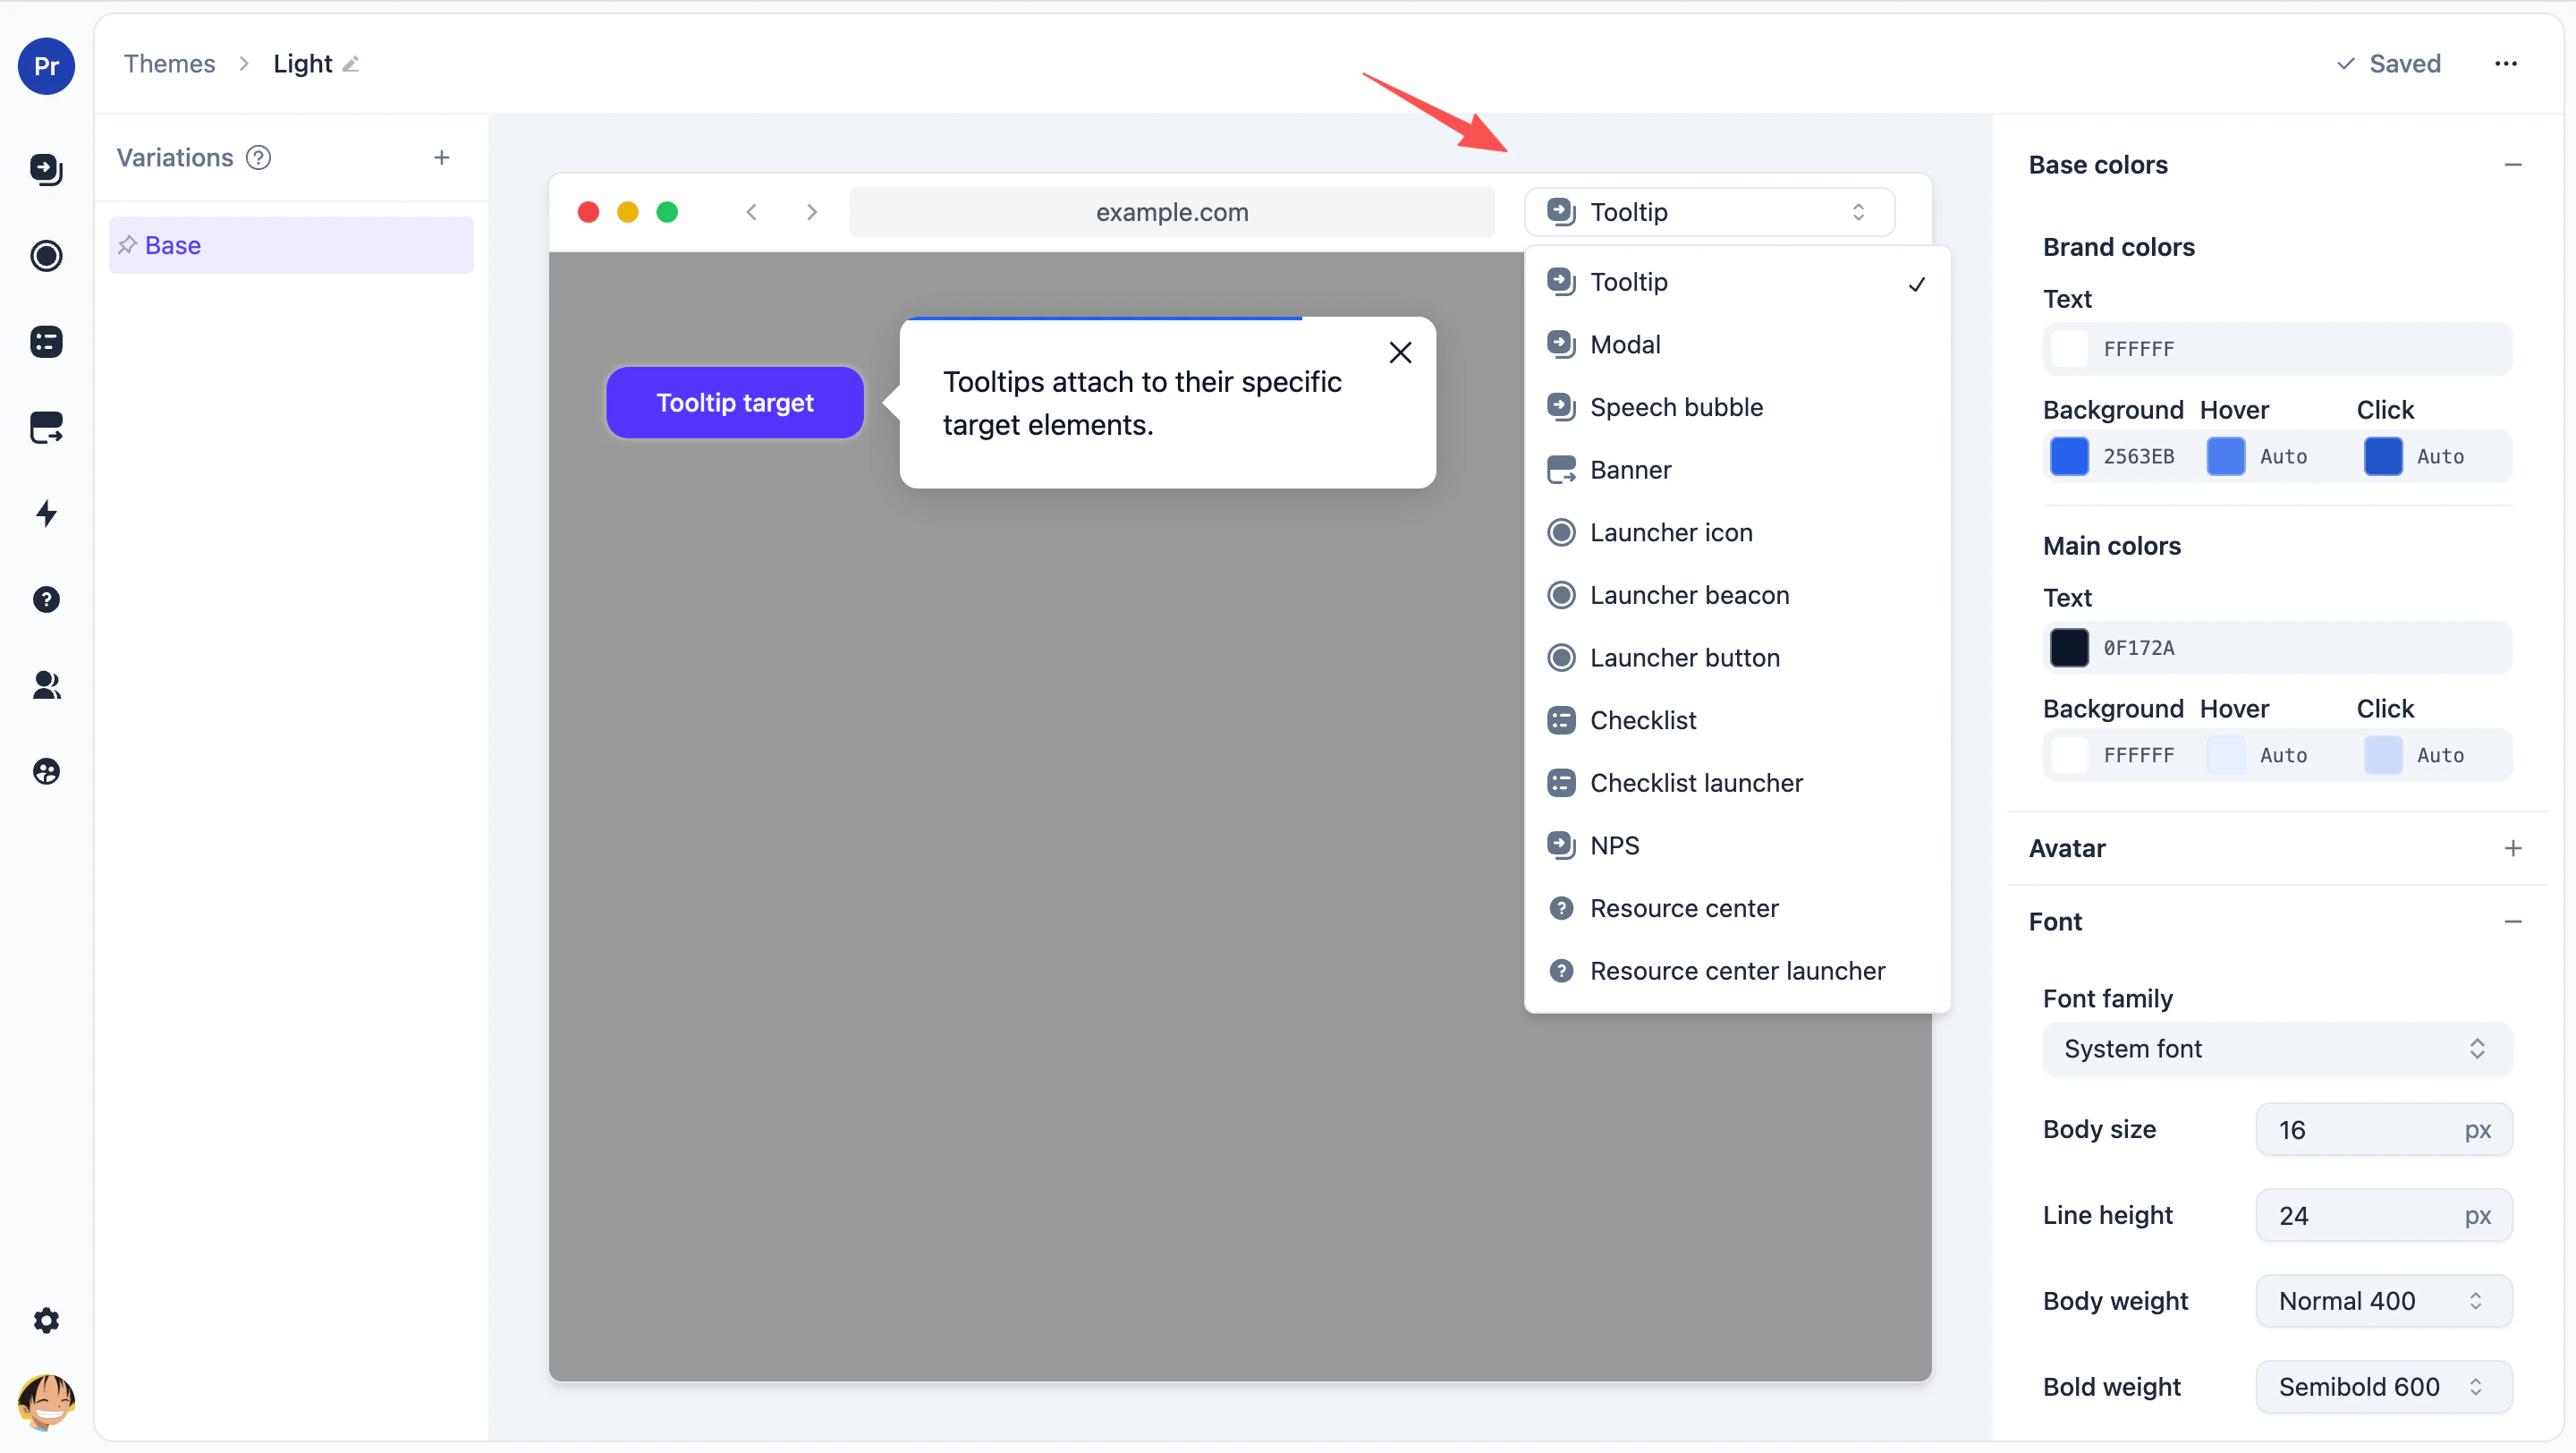Image resolution: width=2576 pixels, height=1453 pixels.
Task: Click the Light theme title
Action: (302, 64)
